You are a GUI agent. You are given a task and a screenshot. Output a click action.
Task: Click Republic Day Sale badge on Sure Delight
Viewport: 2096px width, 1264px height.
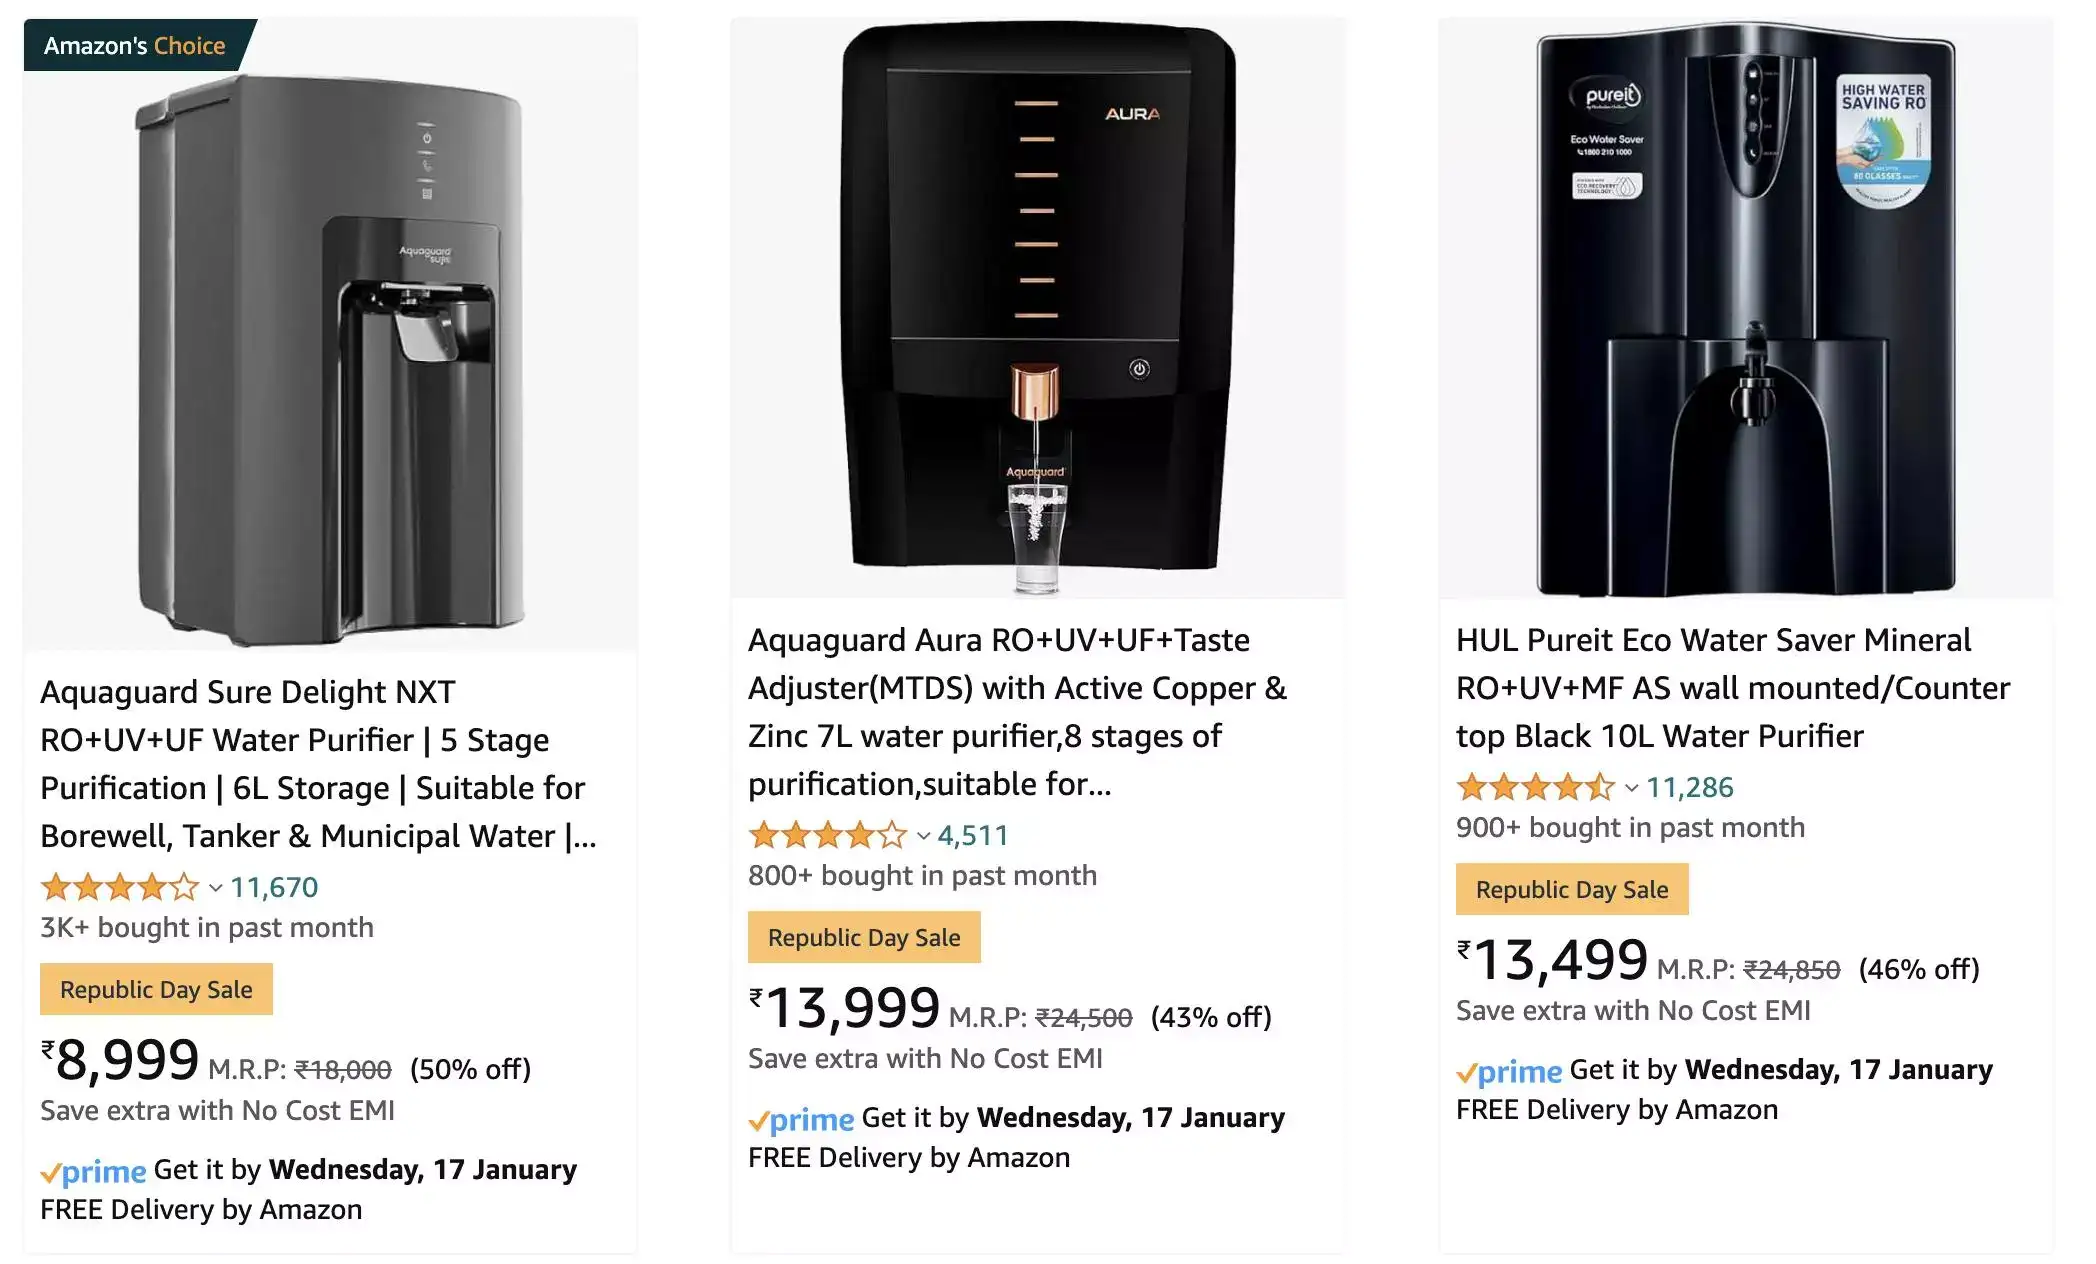(x=156, y=989)
